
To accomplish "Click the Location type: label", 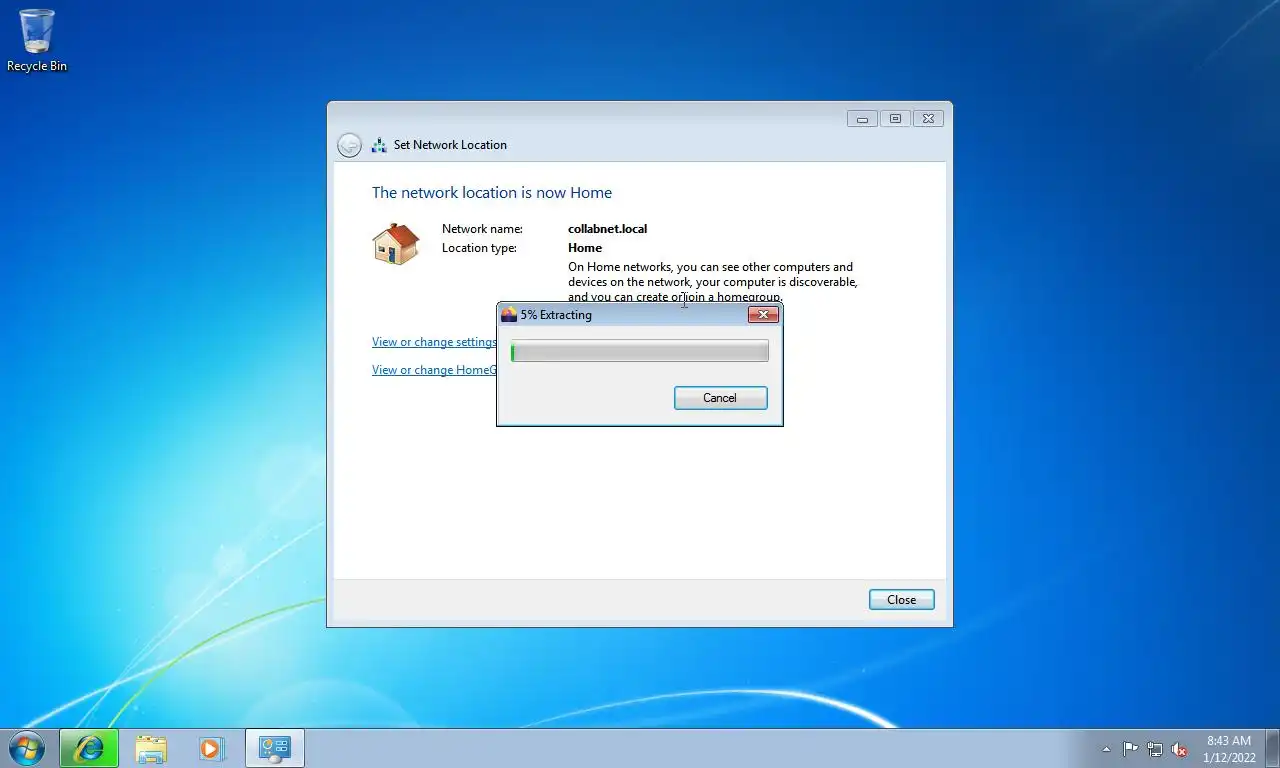I will 479,248.
